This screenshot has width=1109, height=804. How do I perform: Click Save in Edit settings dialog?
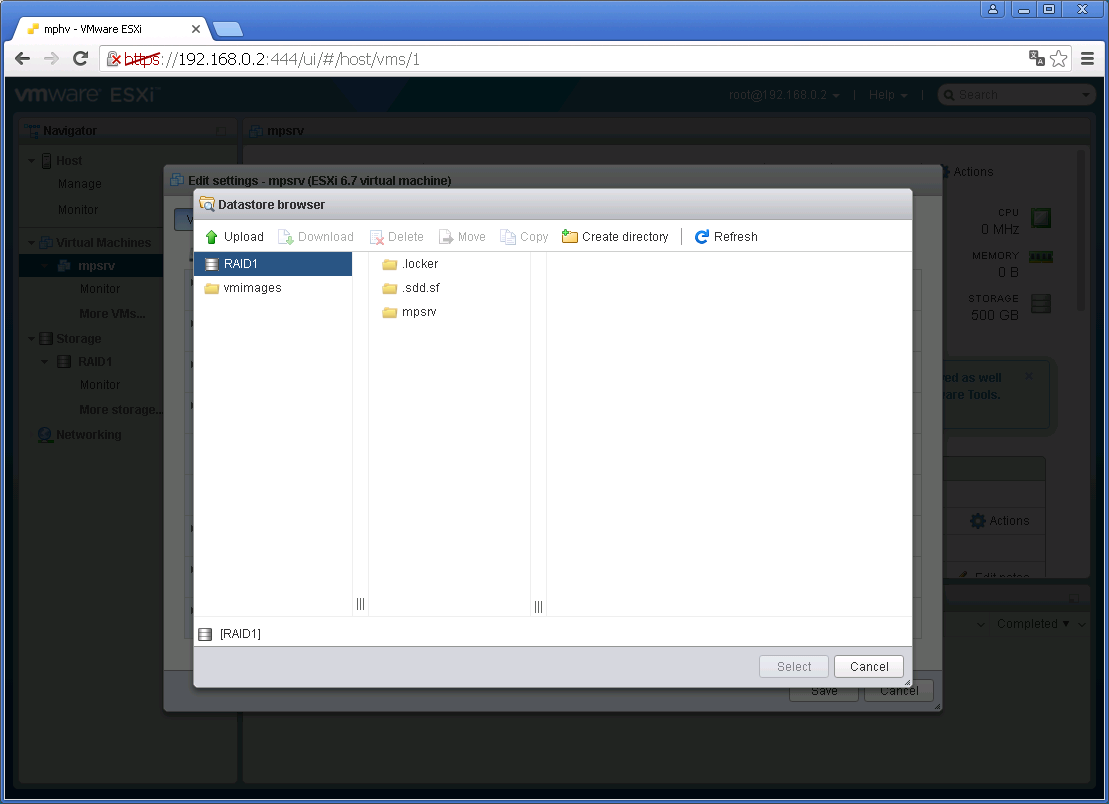[824, 691]
